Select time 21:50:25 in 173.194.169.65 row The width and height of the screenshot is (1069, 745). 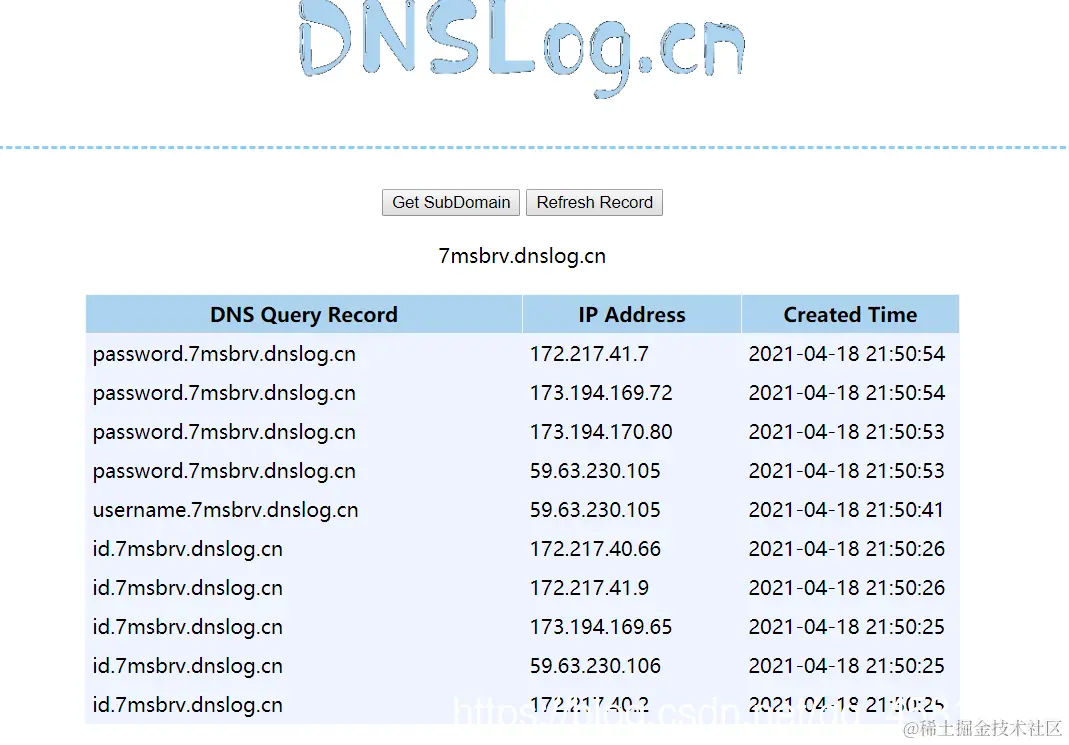click(x=847, y=626)
